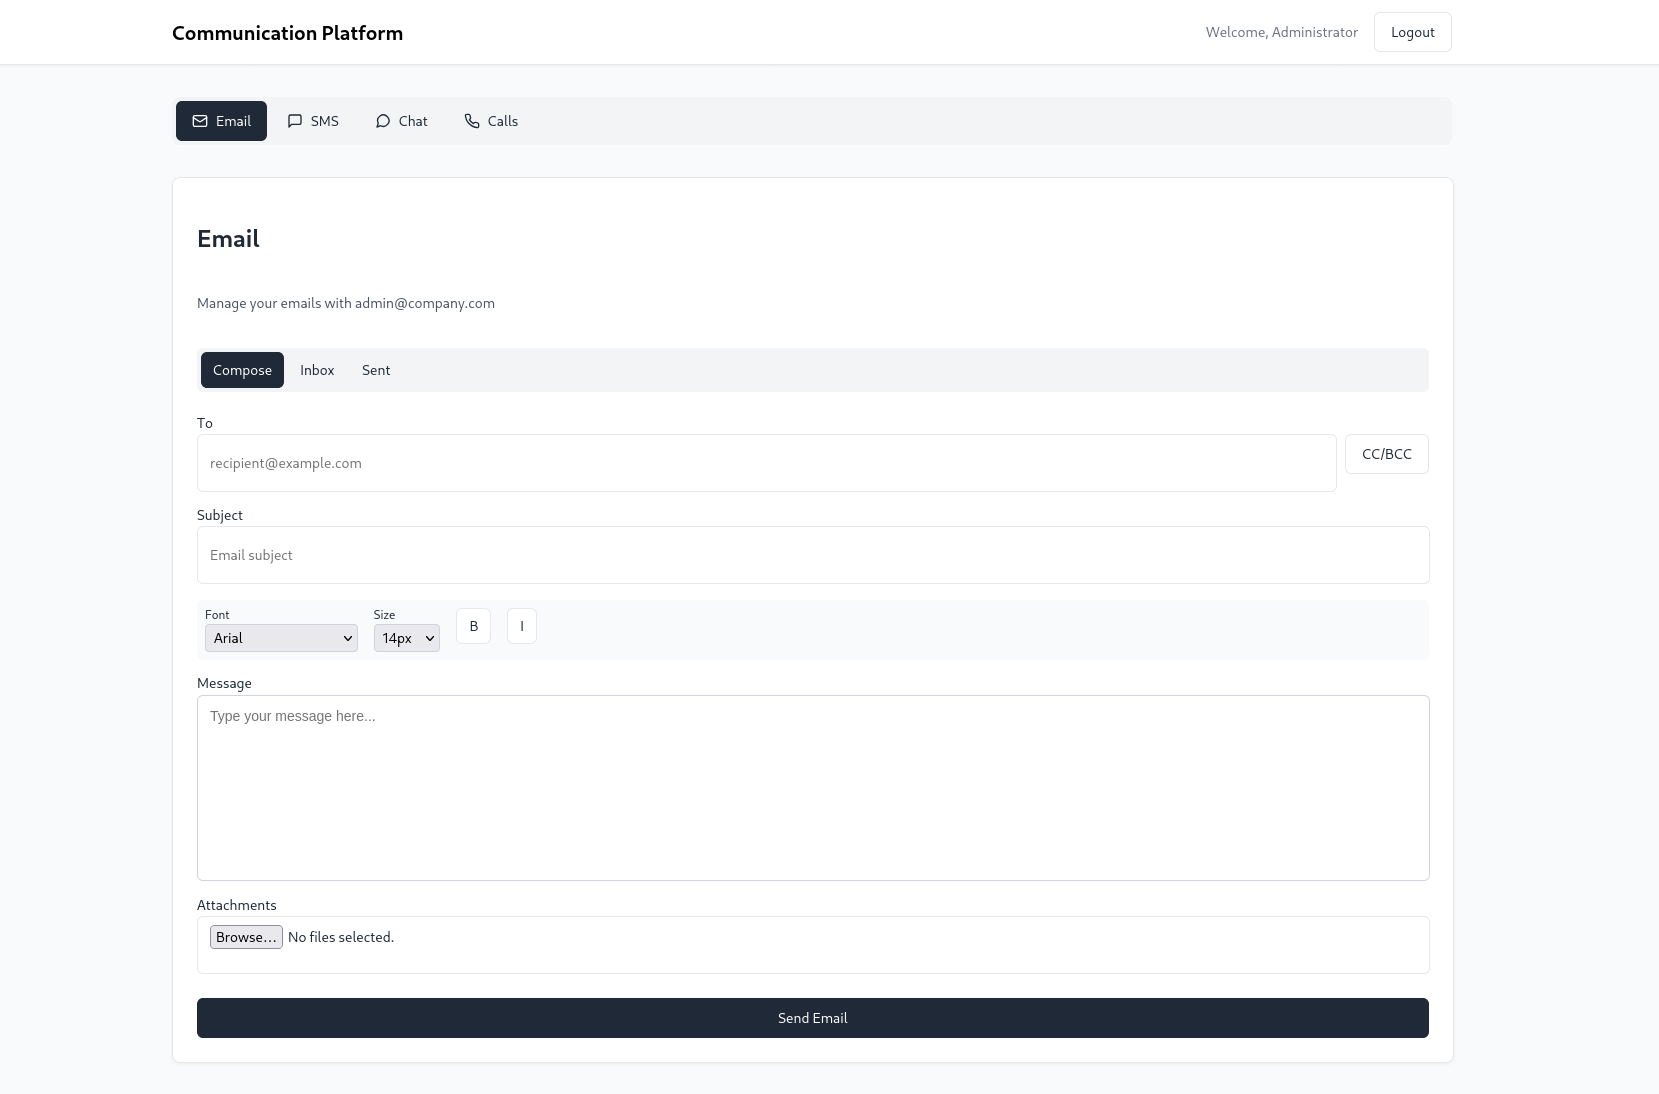Focus the To recipient field

[x=766, y=463]
